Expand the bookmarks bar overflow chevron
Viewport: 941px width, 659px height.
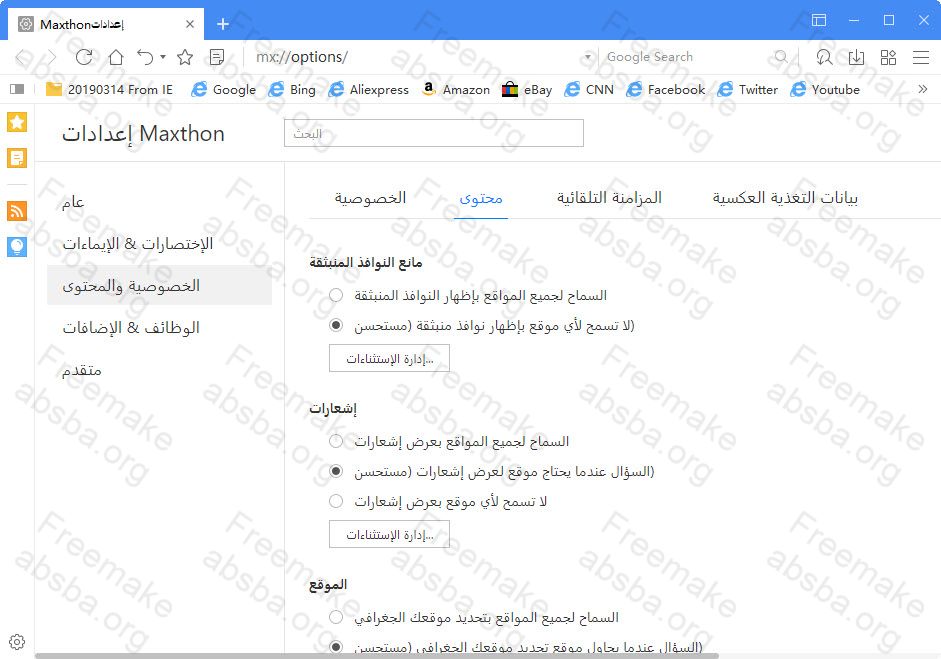(922, 89)
